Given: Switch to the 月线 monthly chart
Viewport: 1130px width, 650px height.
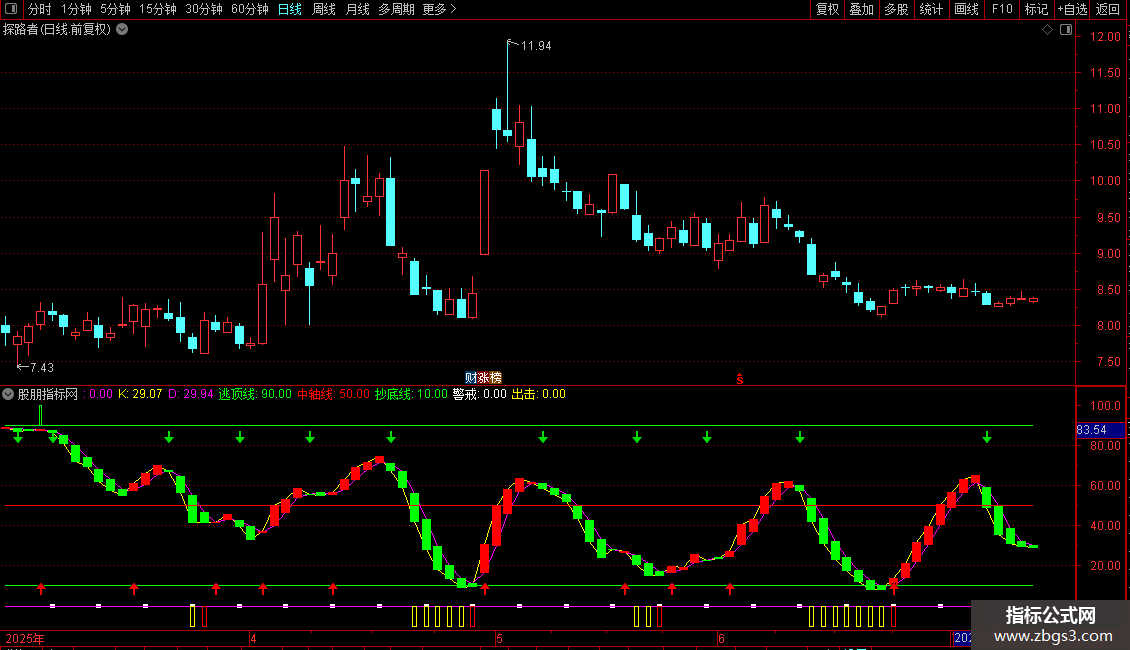Looking at the screenshot, I should (357, 9).
